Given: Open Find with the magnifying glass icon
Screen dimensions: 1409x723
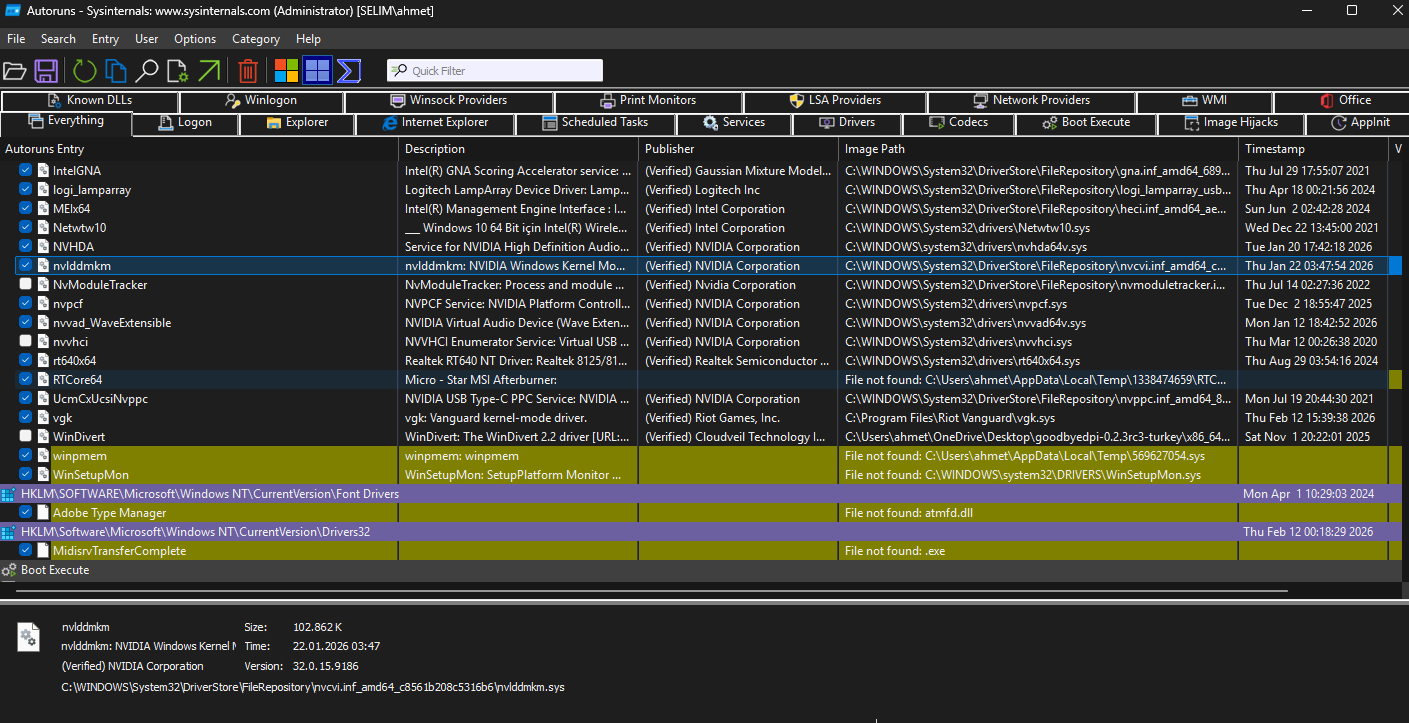Looking at the screenshot, I should (147, 71).
